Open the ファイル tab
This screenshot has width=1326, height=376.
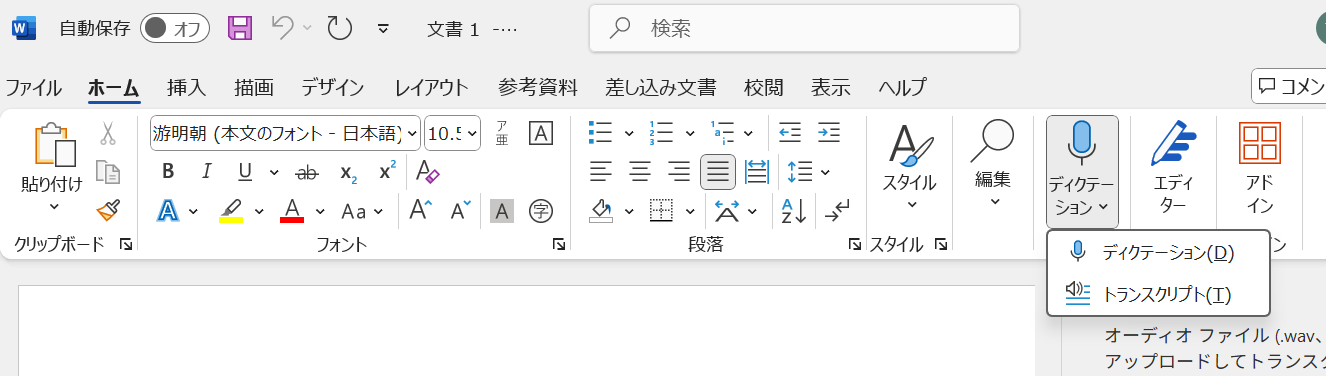[33, 87]
